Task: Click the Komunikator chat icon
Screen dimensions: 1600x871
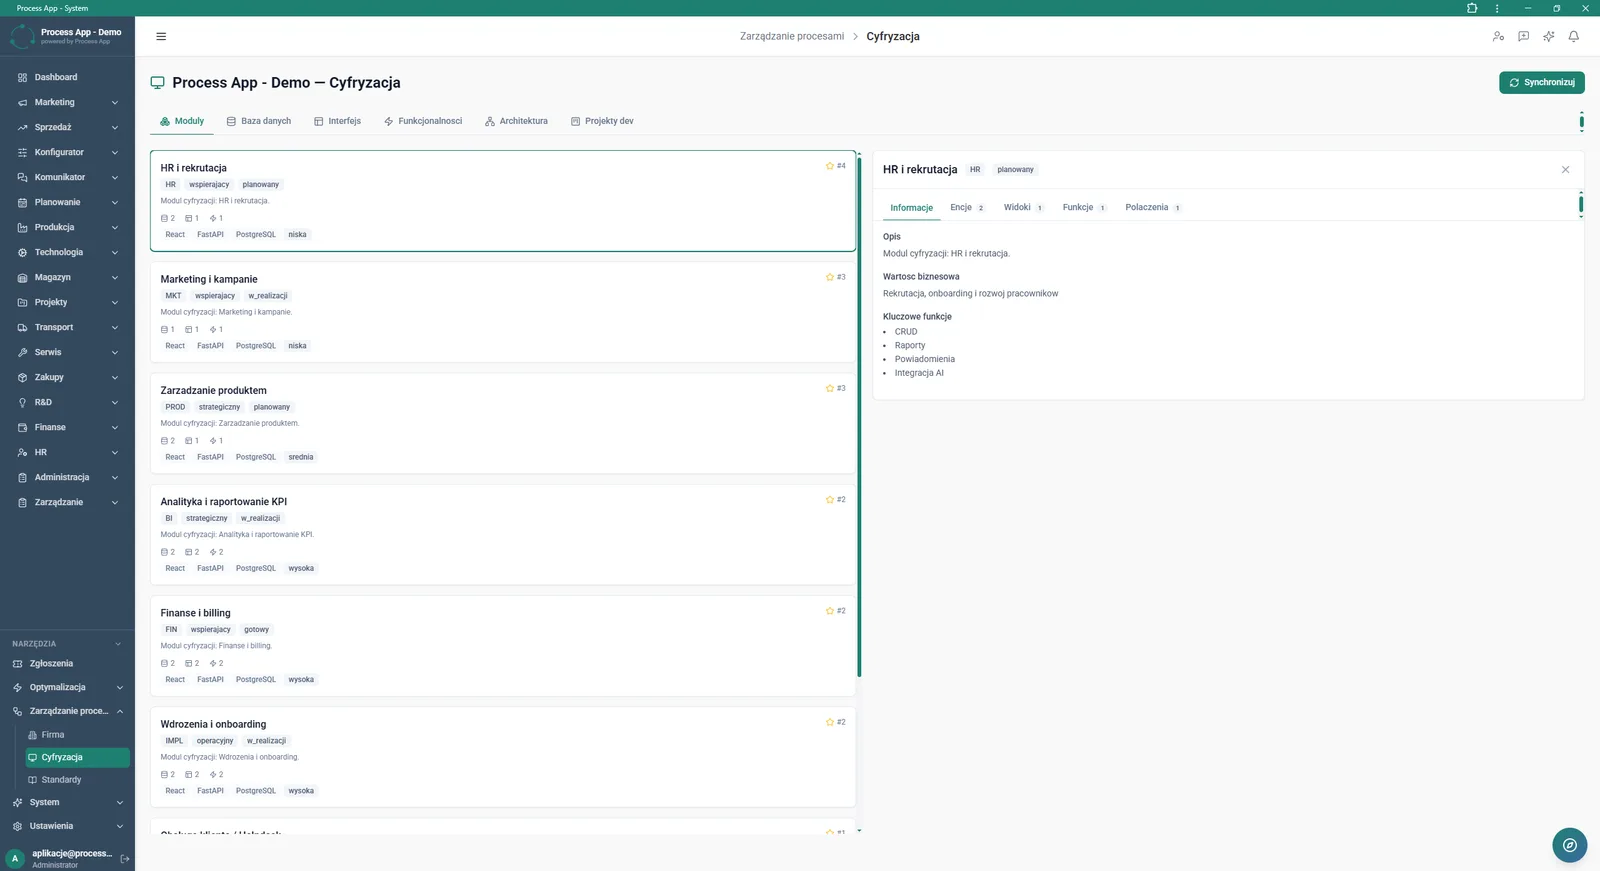Action: (22, 177)
